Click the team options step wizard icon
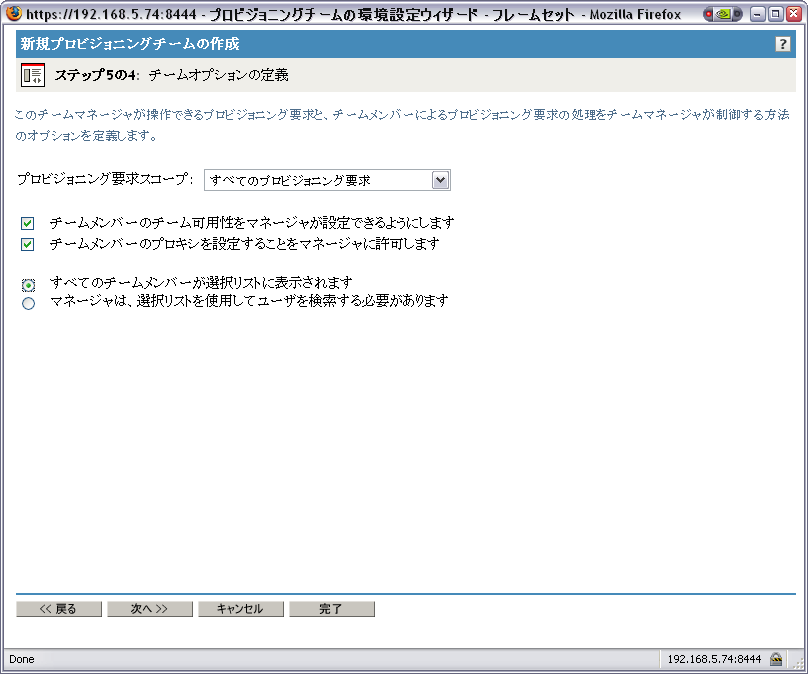 click(x=32, y=75)
